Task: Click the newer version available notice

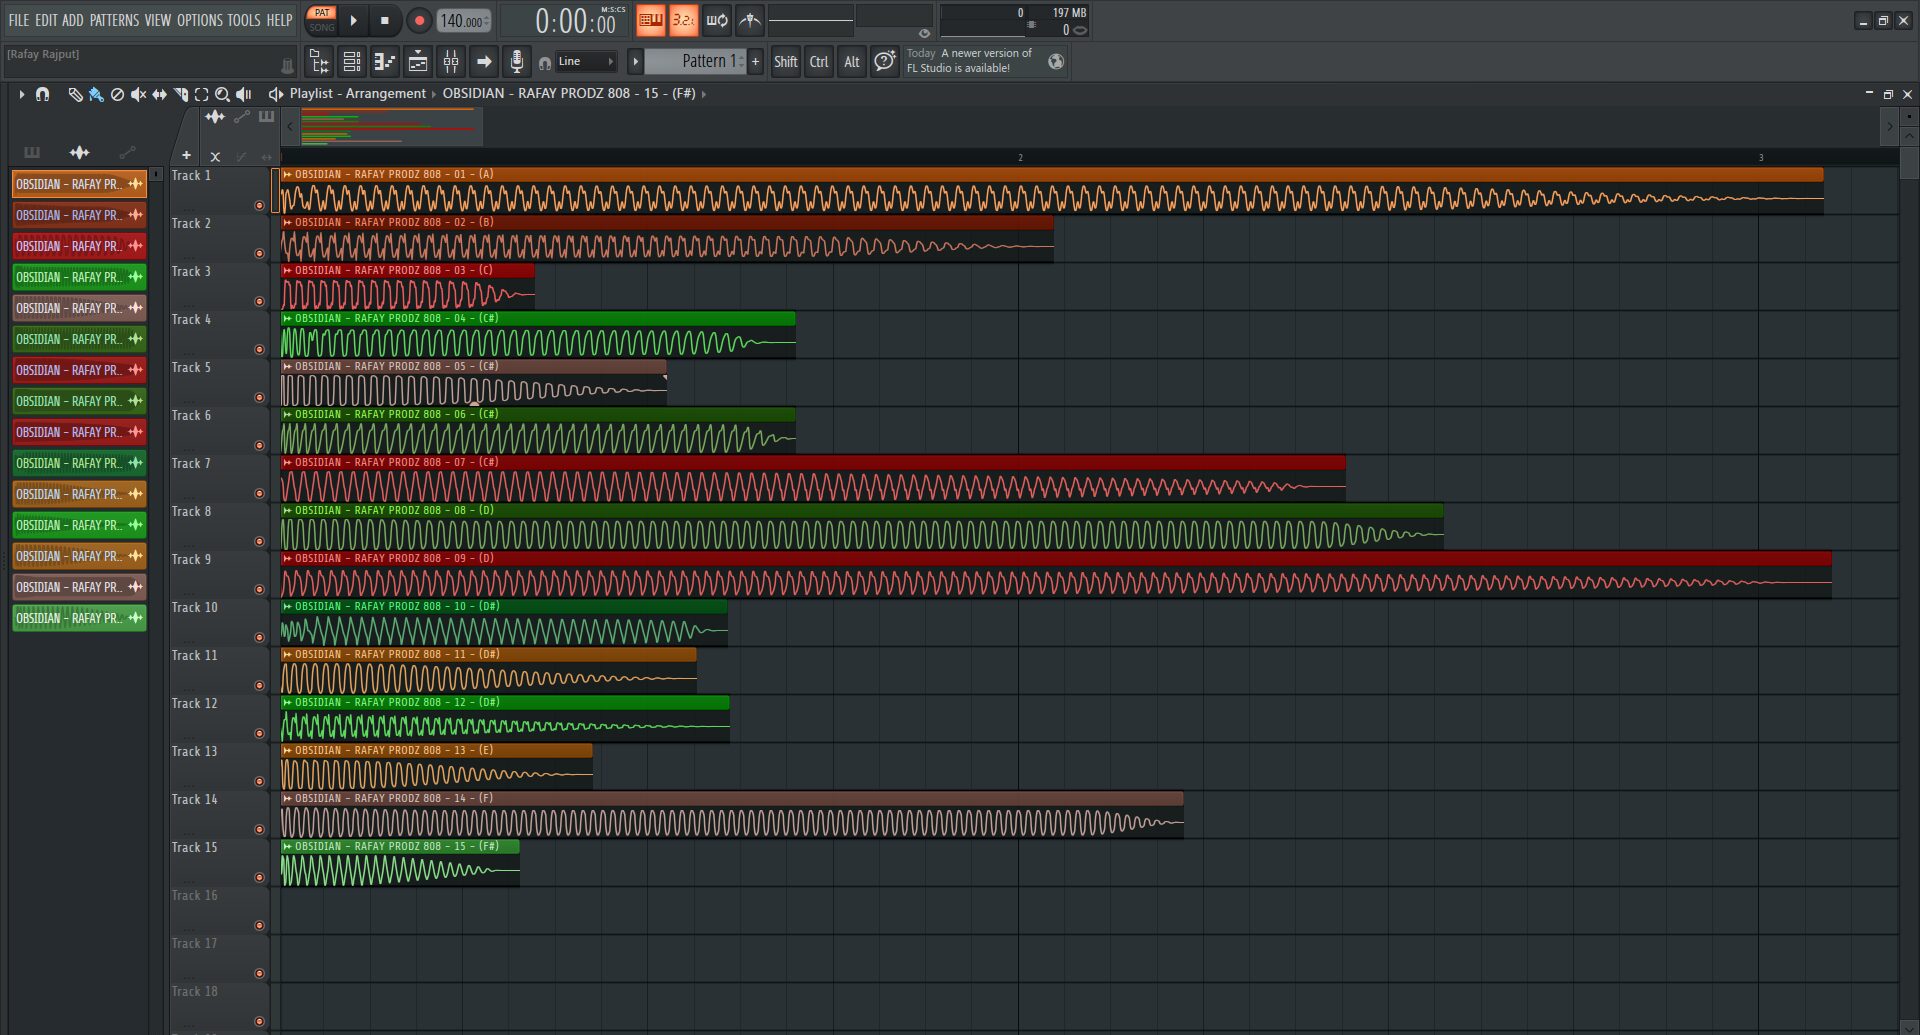Action: pos(968,61)
